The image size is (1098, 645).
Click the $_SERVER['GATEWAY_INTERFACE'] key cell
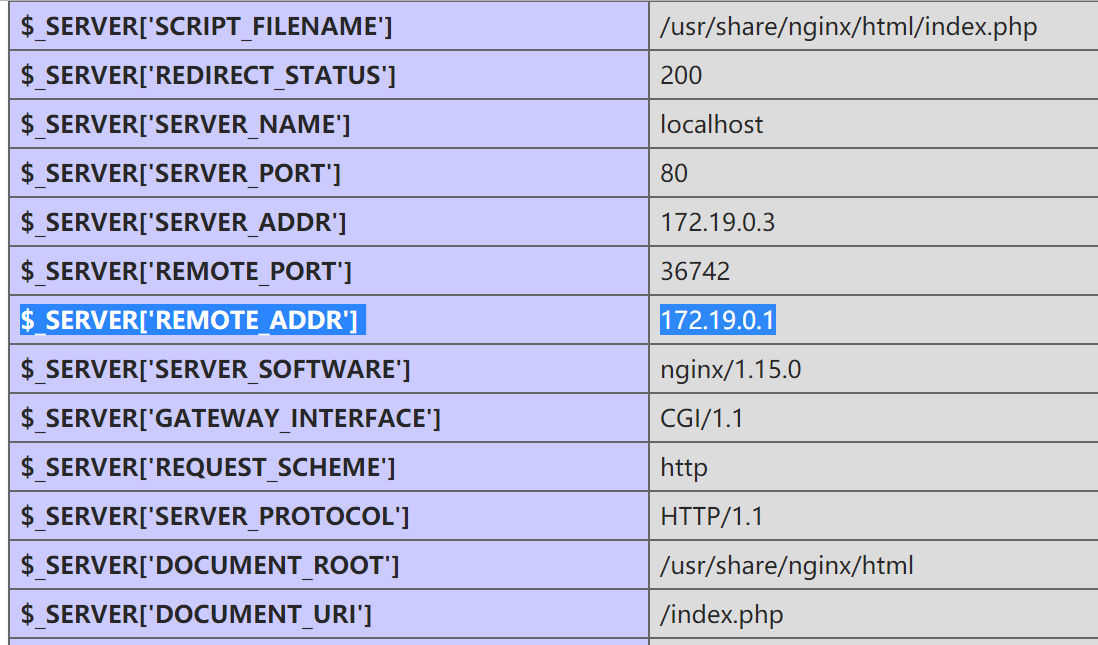pos(329,418)
